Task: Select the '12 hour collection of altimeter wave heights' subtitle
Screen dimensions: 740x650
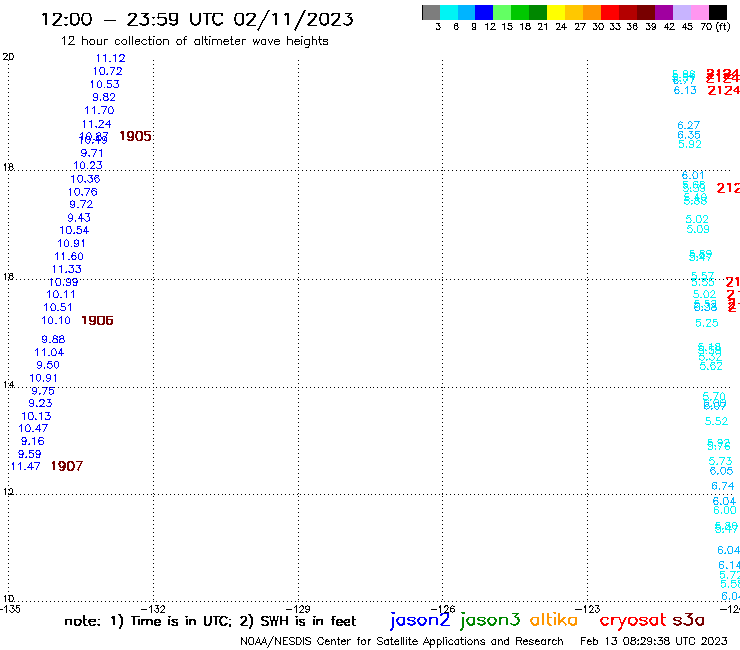Action: tap(194, 41)
